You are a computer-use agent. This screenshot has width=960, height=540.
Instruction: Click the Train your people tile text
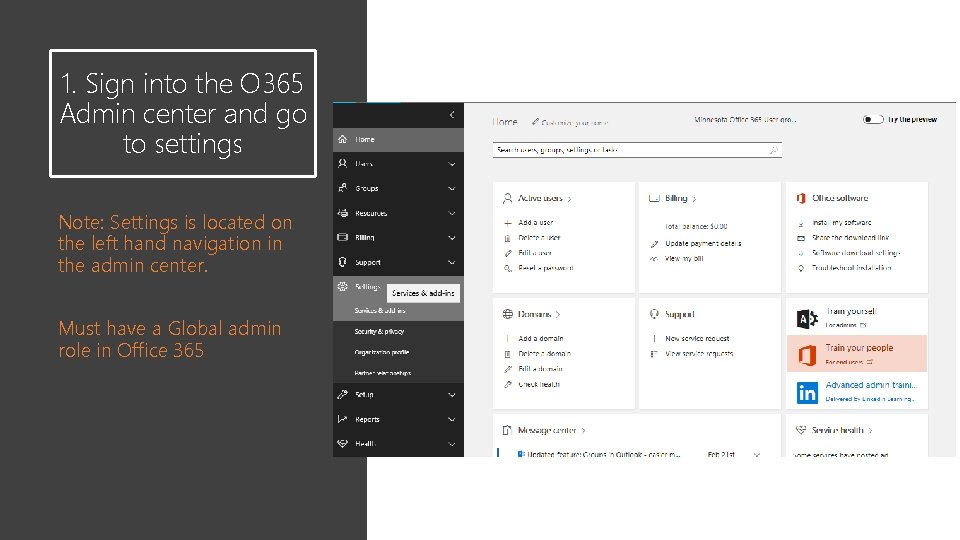pos(859,348)
